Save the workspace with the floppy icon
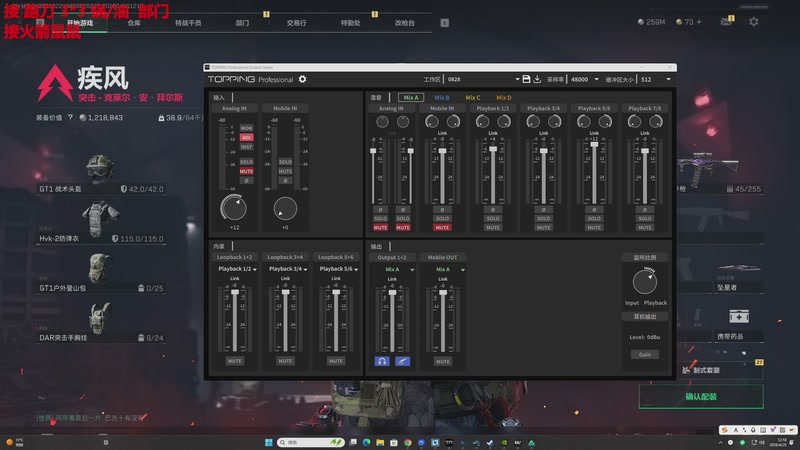Screen dimensions: 800x450 526,79
